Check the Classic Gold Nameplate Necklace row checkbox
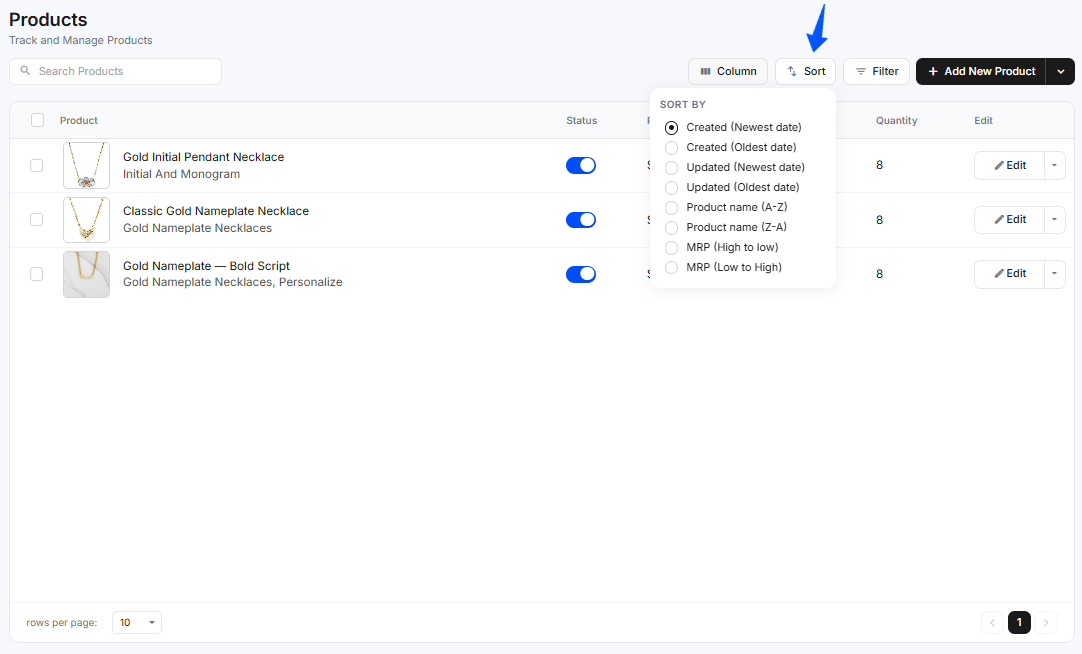Image resolution: width=1082 pixels, height=654 pixels. (x=37, y=219)
